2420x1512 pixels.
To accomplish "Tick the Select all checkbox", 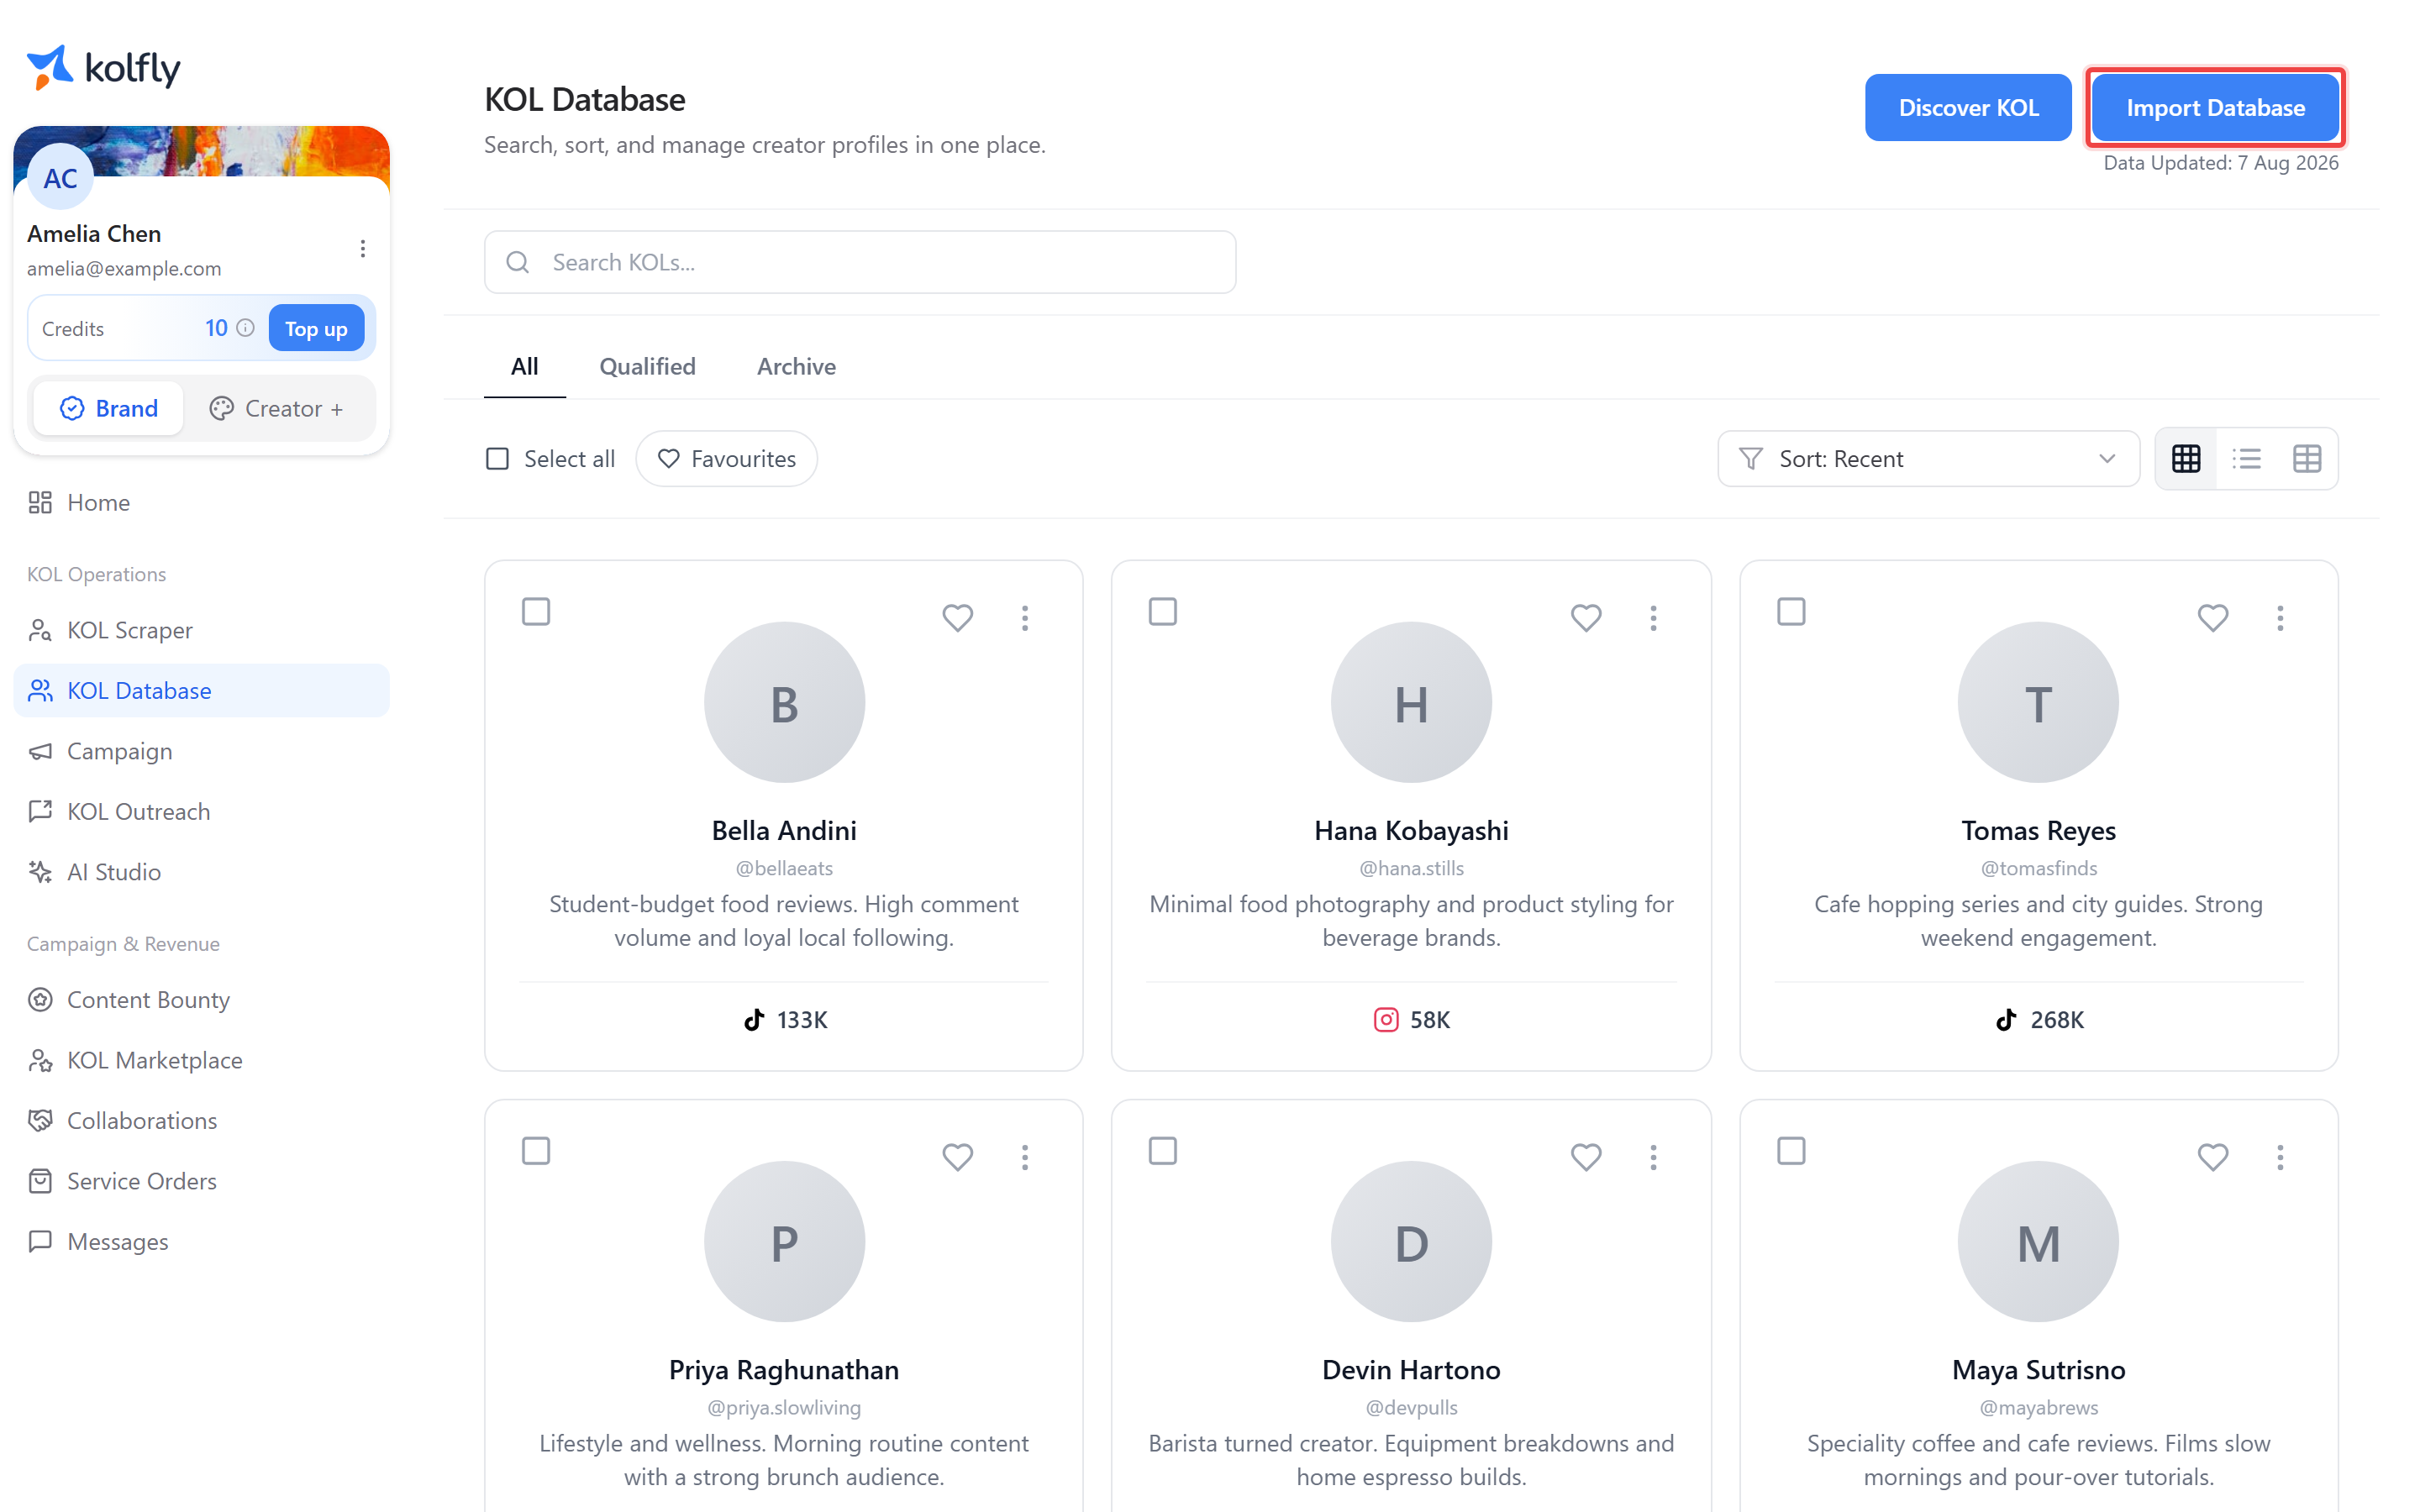I will pyautogui.click(x=497, y=459).
